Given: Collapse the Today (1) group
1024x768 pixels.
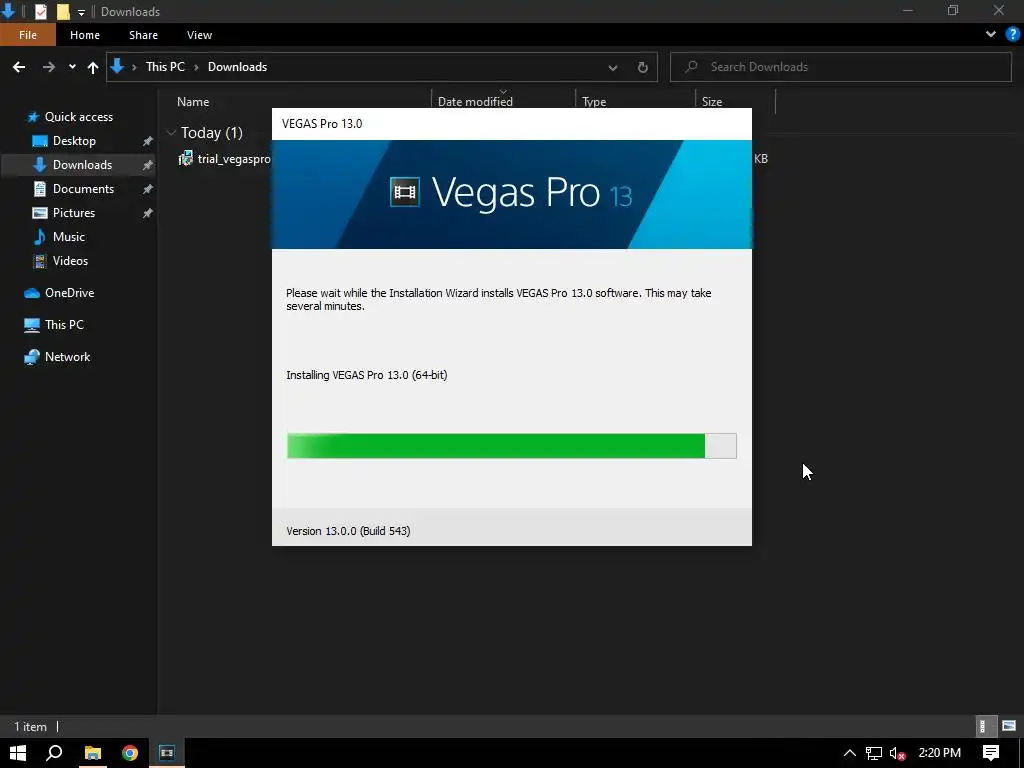Looking at the screenshot, I should point(171,133).
